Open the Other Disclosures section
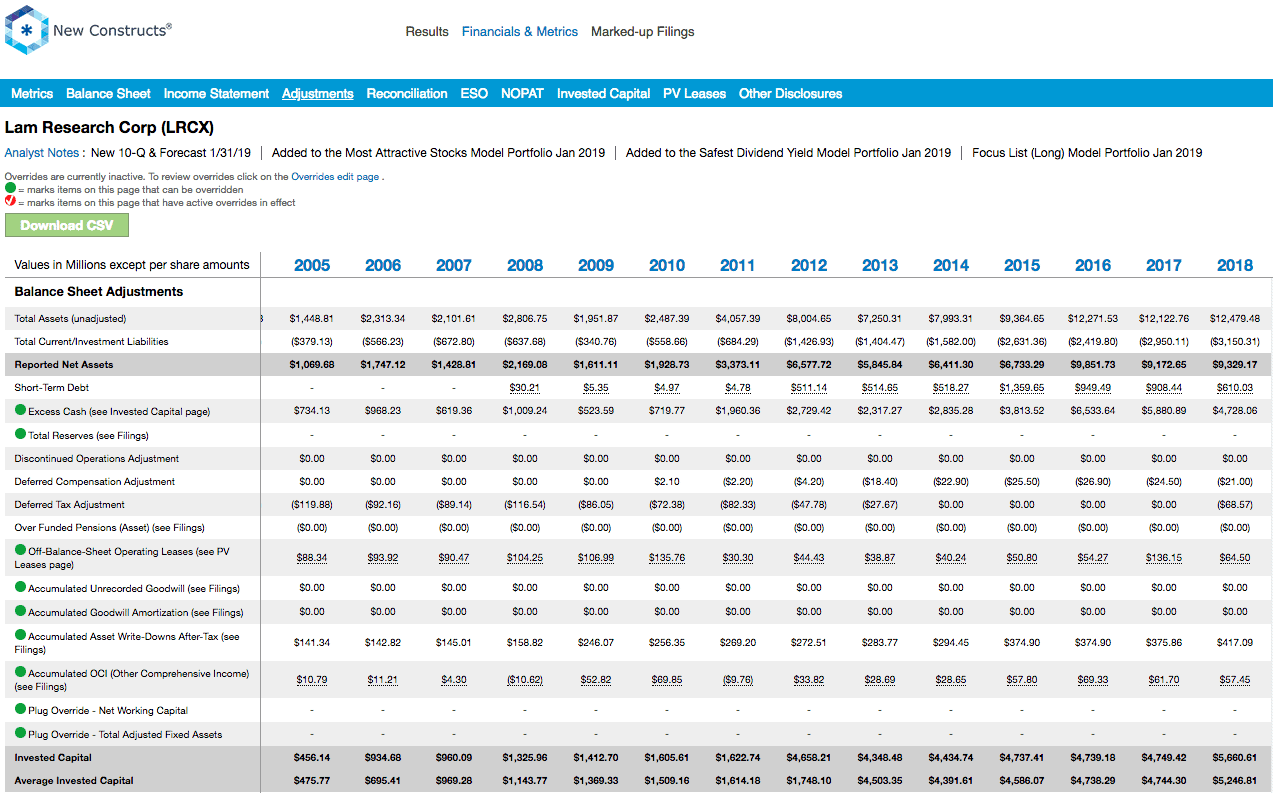Image resolution: width=1273 pixels, height=793 pixels. coord(790,94)
